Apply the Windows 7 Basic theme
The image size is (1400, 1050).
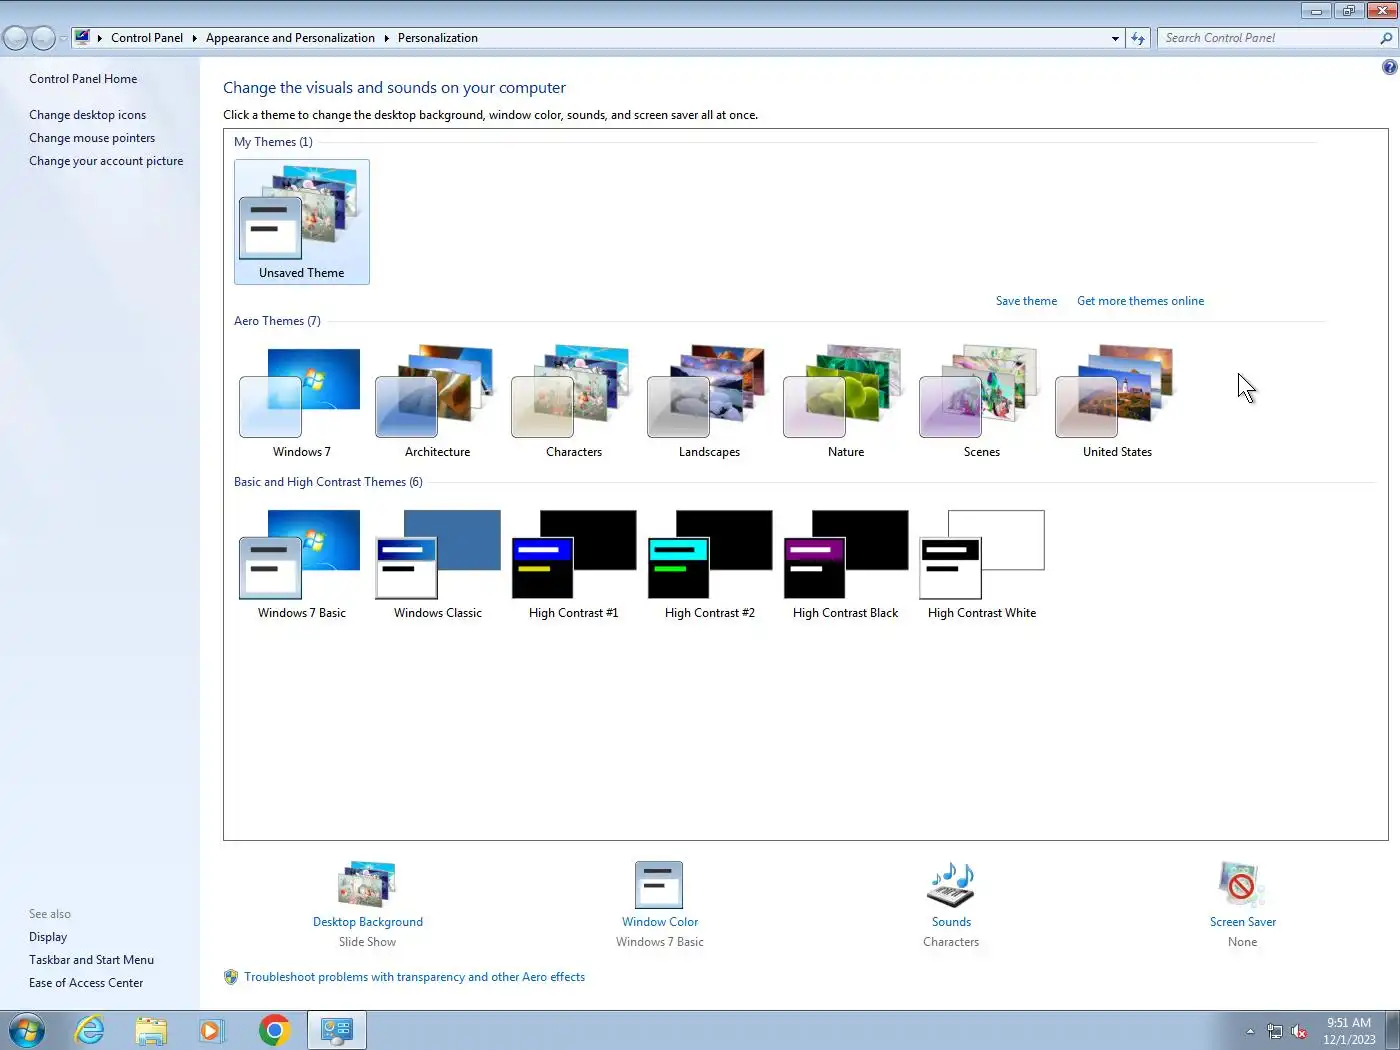coord(301,564)
